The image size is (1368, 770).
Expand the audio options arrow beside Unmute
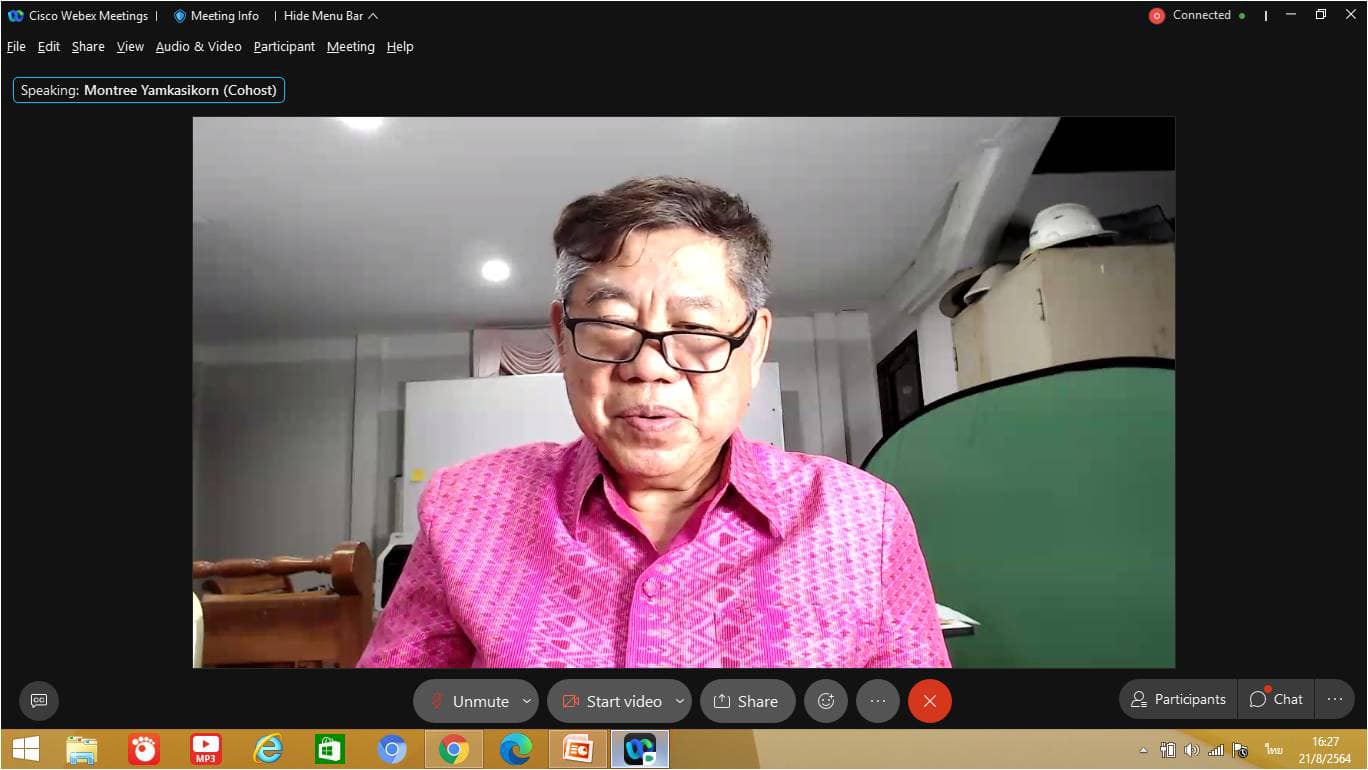(527, 701)
